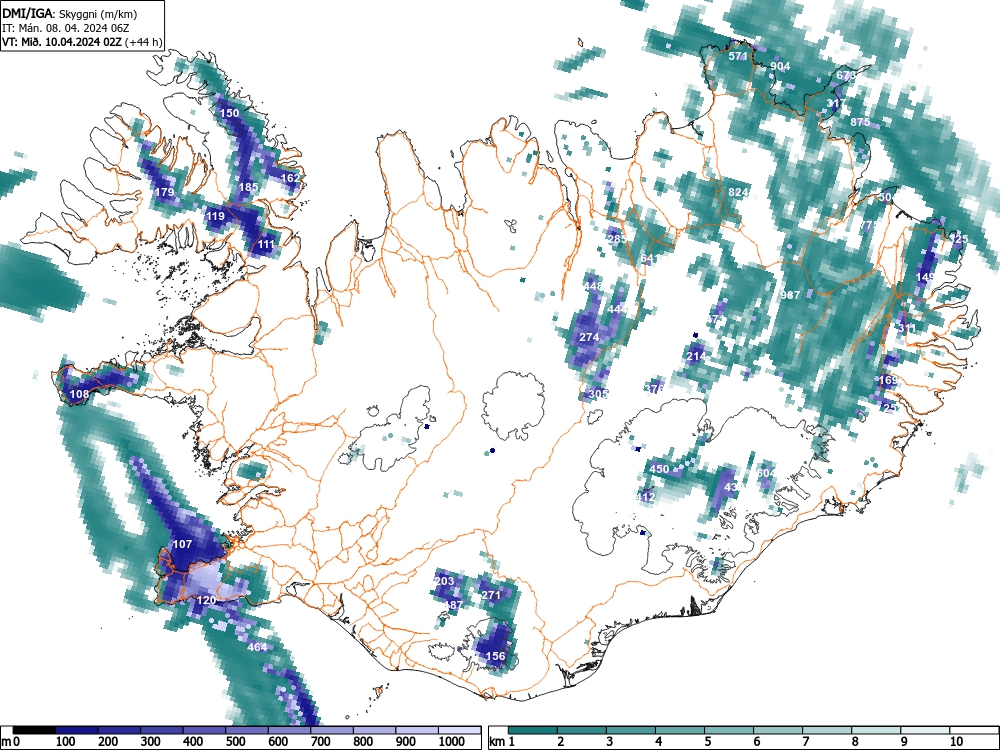Click the visibility value 305
The width and height of the screenshot is (1000, 750).
tap(598, 394)
